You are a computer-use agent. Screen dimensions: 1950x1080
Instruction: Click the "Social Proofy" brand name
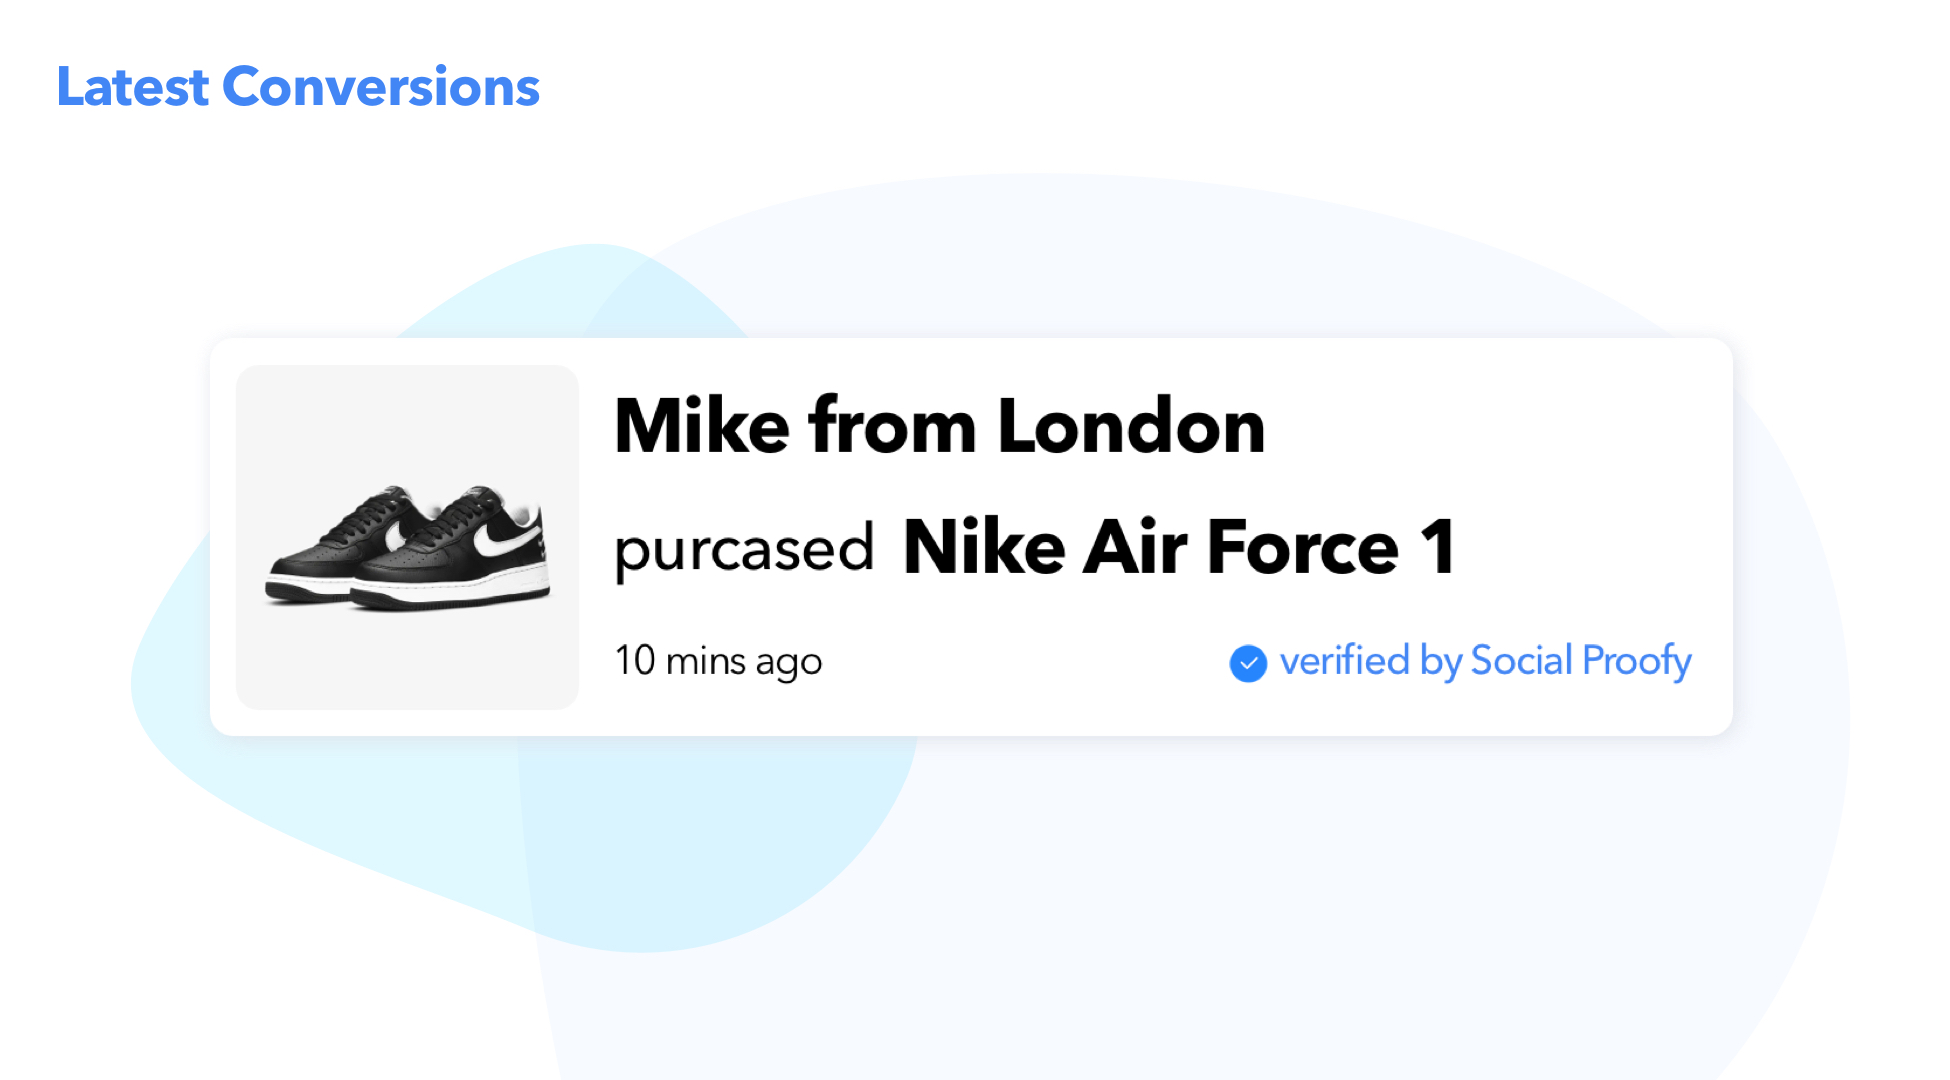click(1581, 661)
